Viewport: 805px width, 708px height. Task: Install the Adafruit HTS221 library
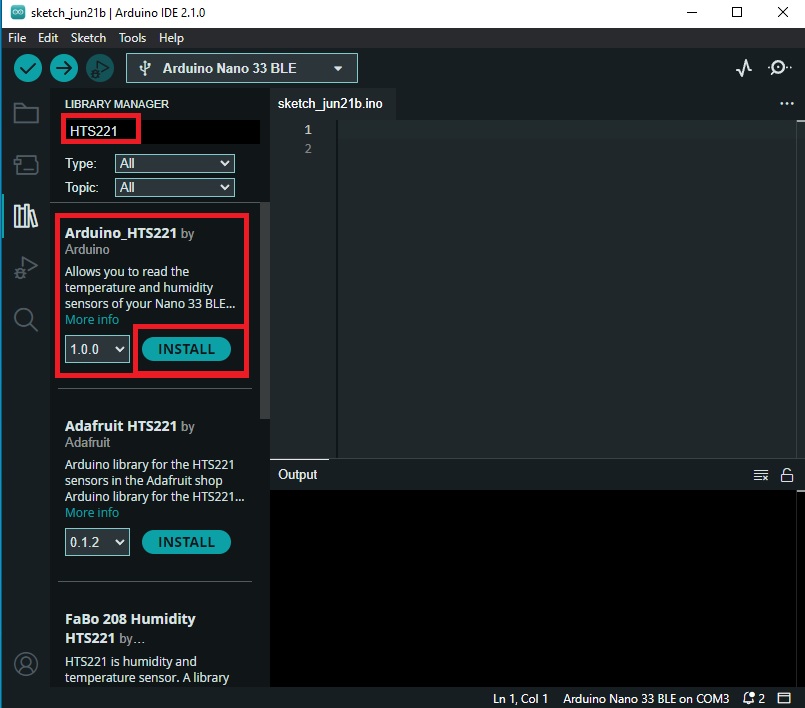[186, 542]
